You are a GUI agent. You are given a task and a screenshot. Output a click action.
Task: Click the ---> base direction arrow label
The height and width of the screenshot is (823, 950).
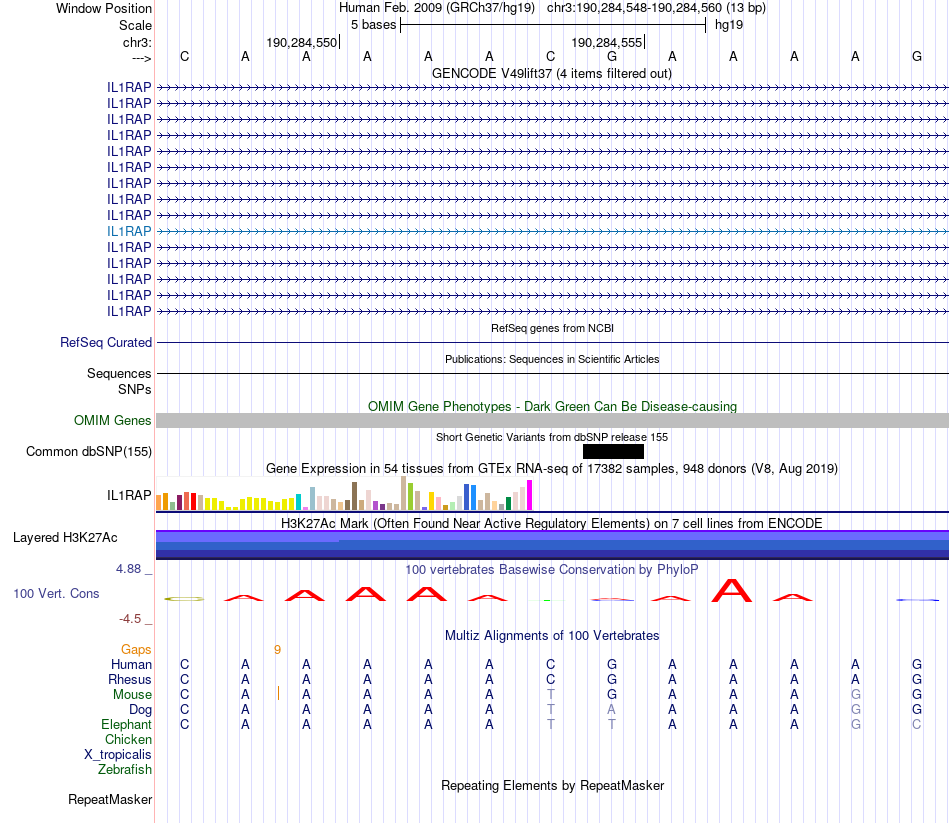click(x=142, y=58)
